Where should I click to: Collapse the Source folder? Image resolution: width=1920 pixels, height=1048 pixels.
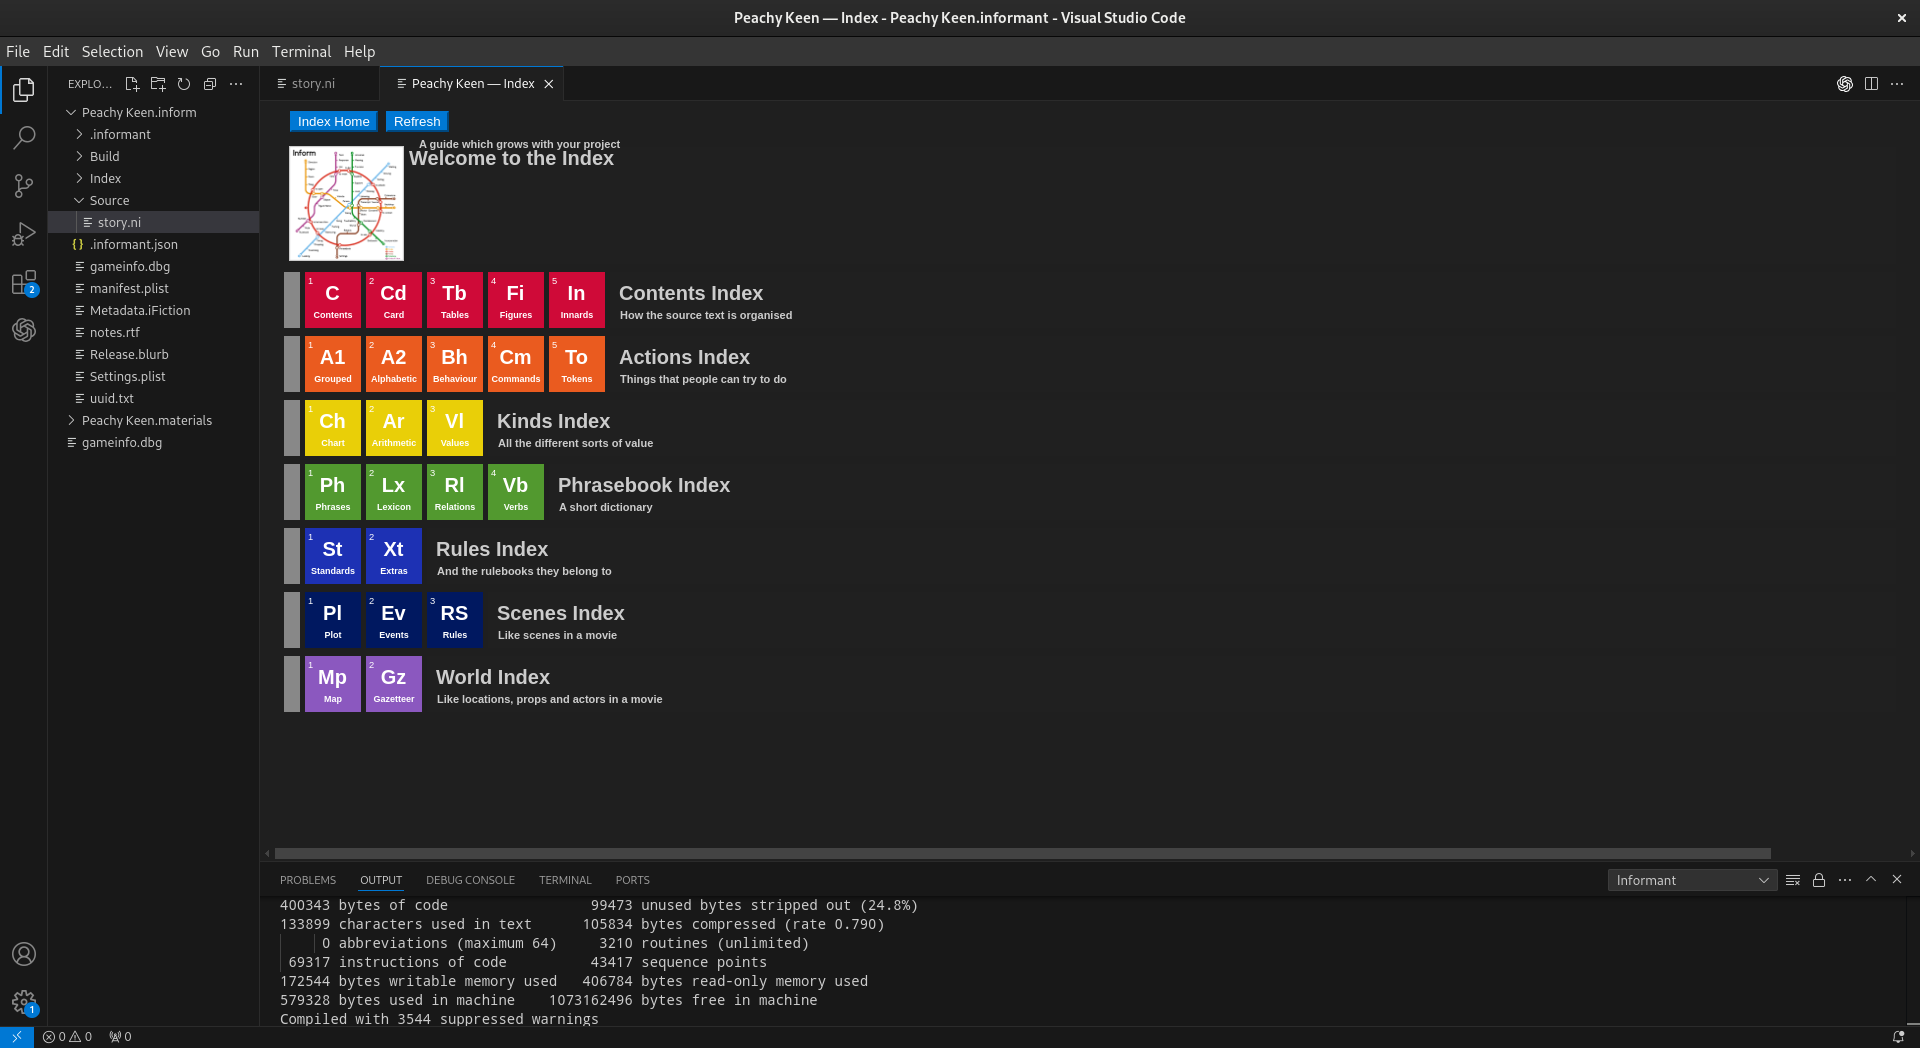153,200
